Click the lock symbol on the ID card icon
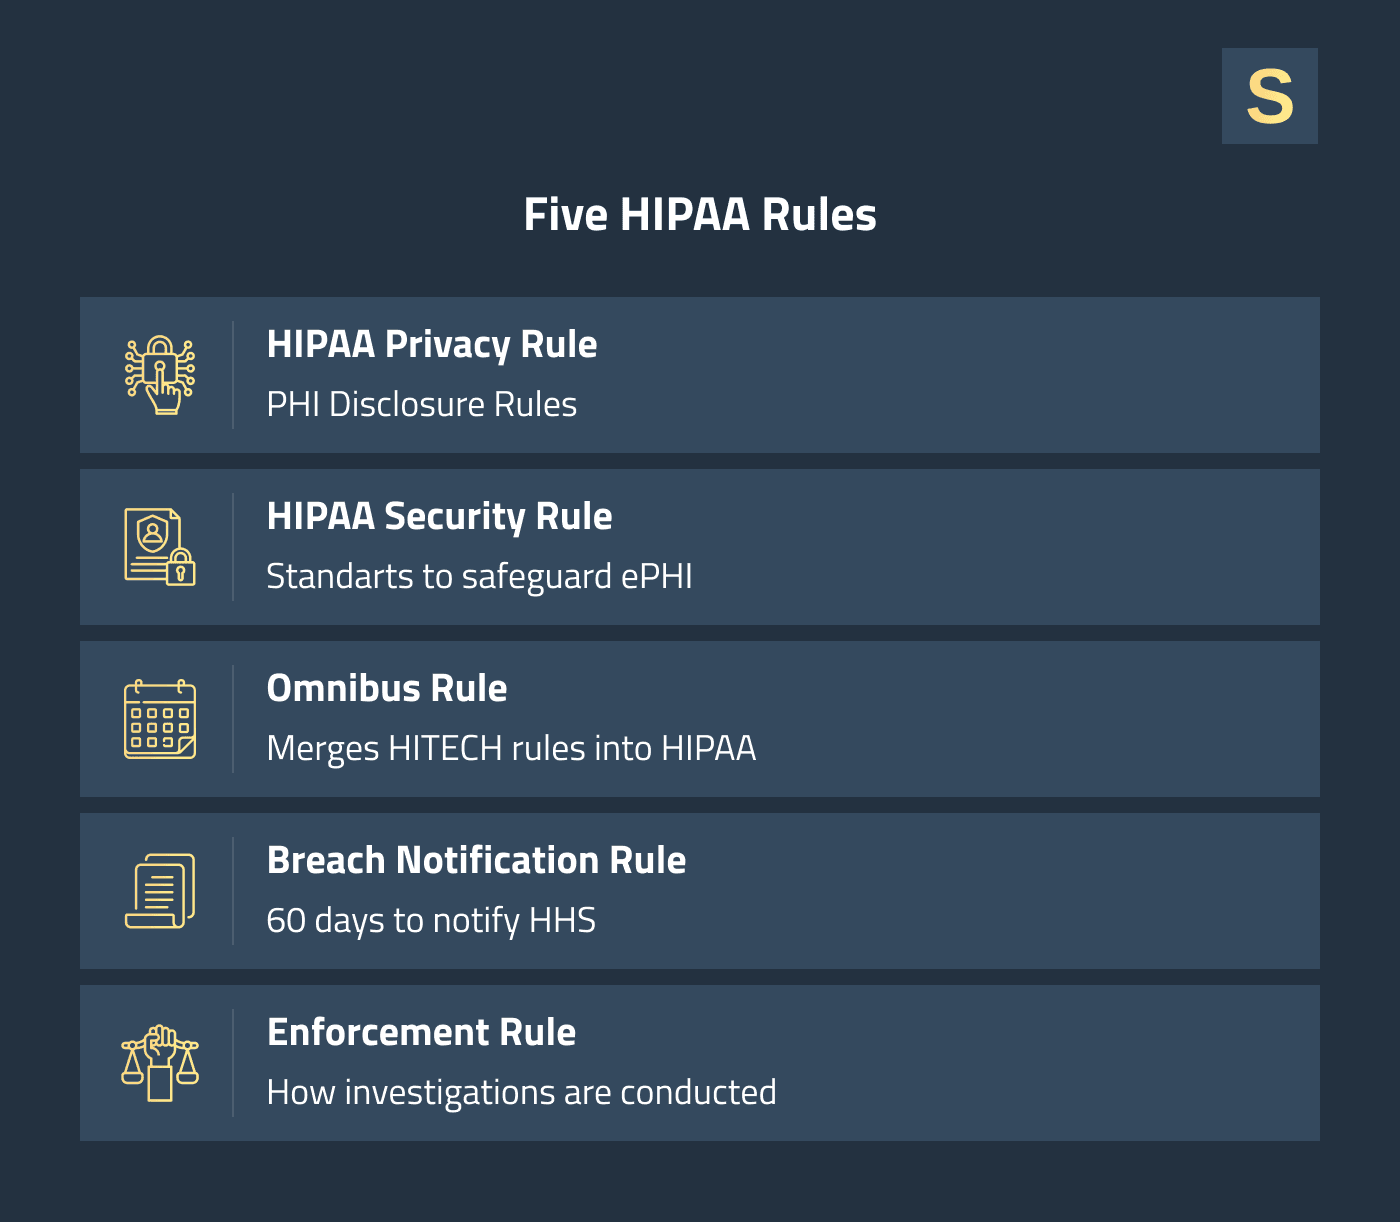This screenshot has width=1400, height=1222. click(x=181, y=570)
